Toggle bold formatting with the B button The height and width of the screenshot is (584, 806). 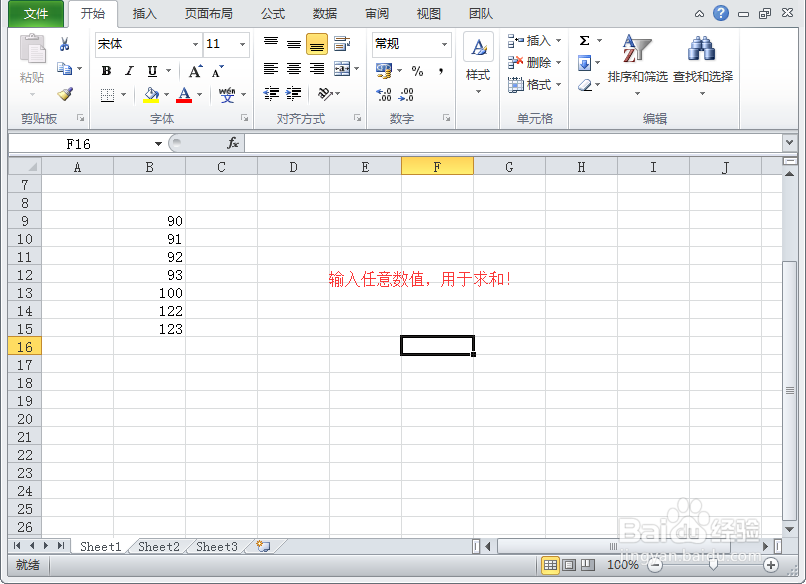[x=106, y=70]
